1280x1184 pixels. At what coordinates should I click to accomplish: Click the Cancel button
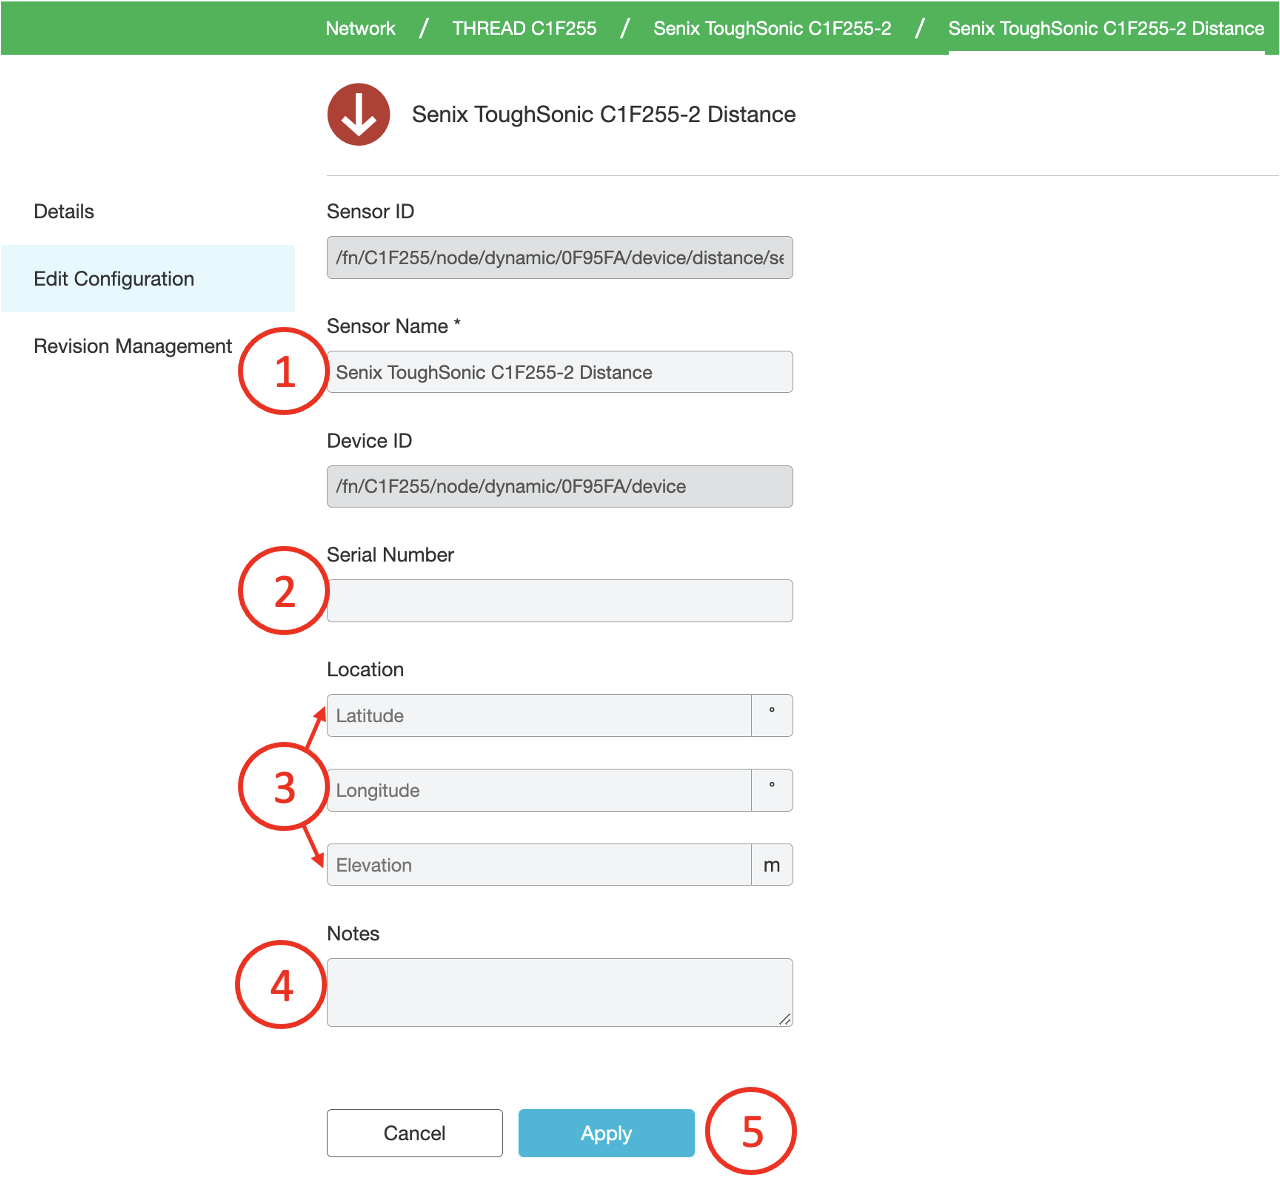[x=415, y=1133]
